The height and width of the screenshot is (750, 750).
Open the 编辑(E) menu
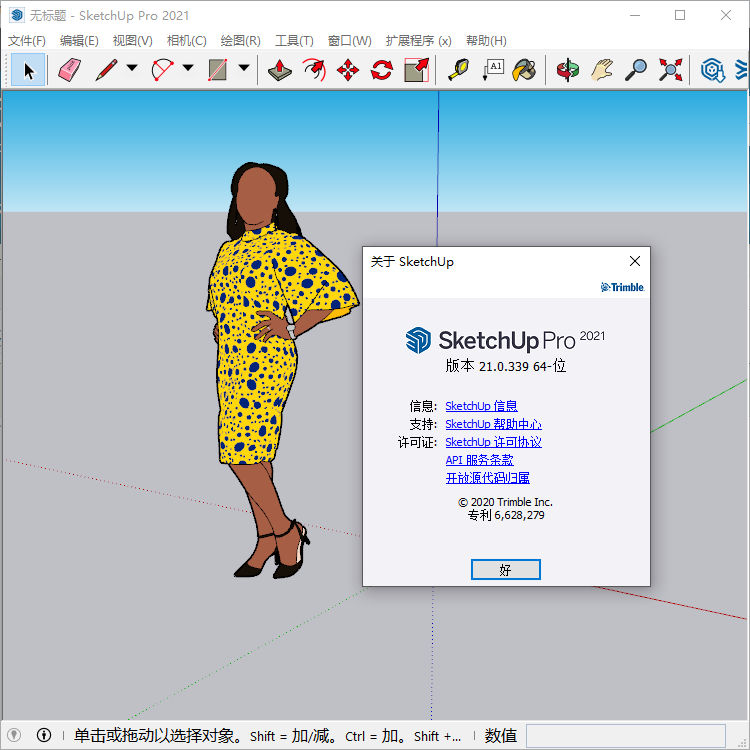coord(79,41)
